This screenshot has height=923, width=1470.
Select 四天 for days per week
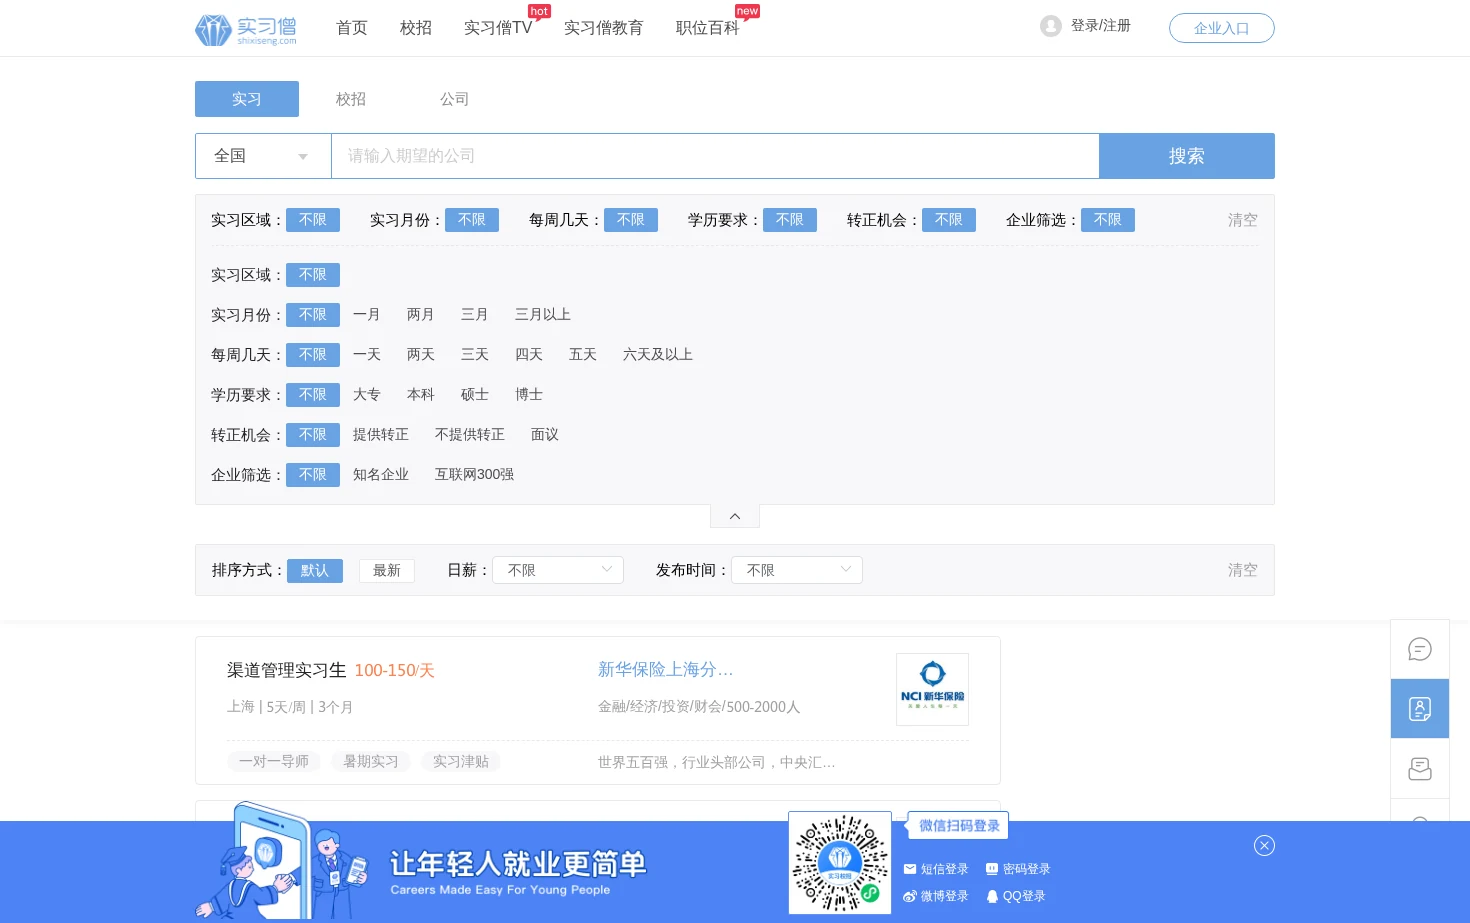(529, 355)
